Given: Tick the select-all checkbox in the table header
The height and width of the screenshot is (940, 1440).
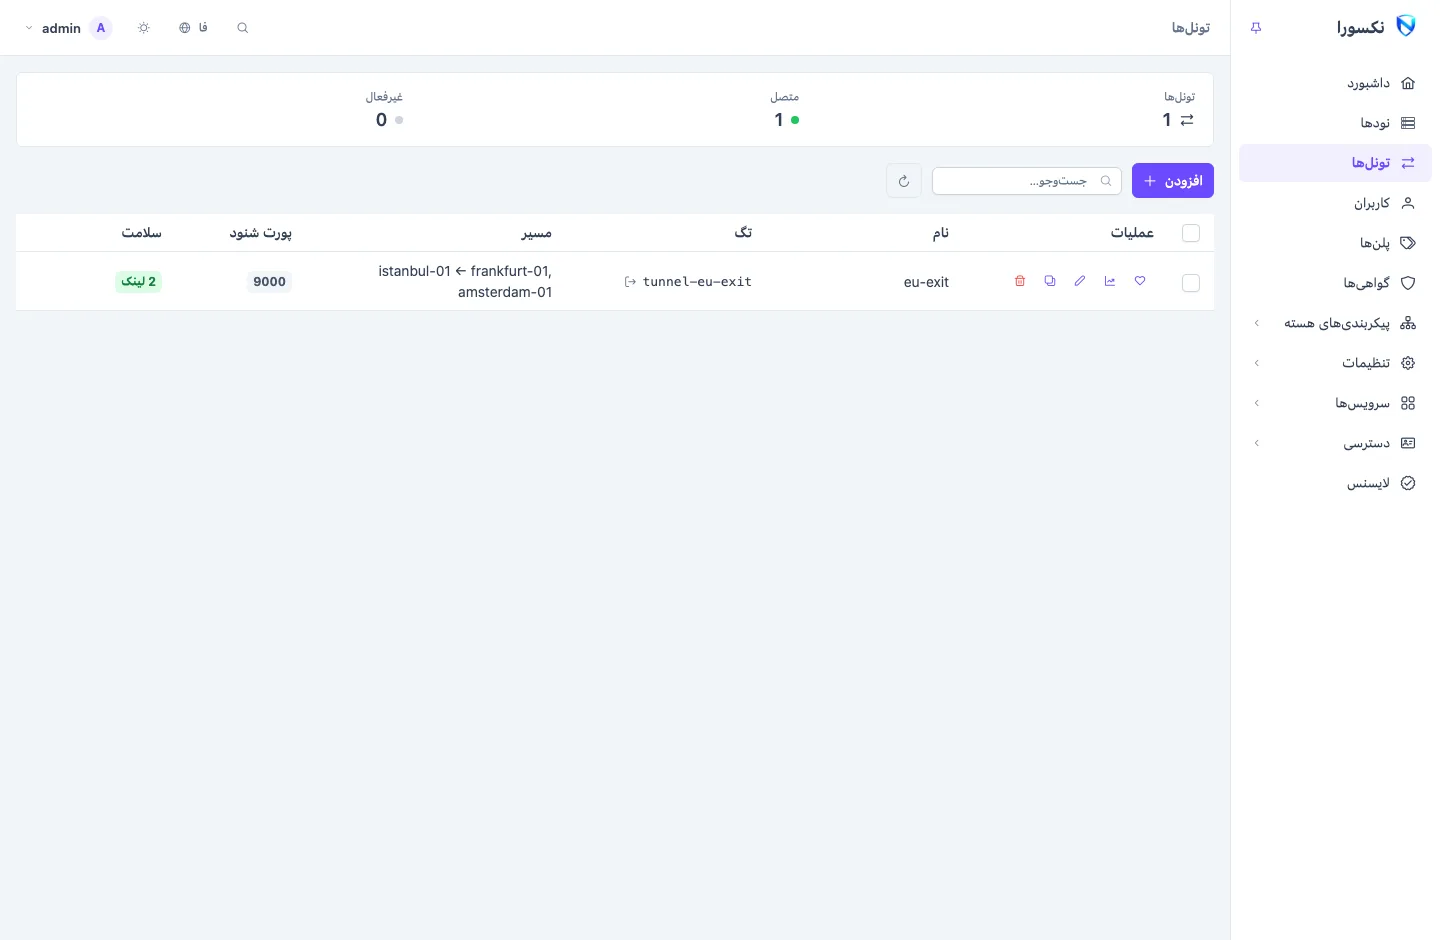Looking at the screenshot, I should (1191, 233).
